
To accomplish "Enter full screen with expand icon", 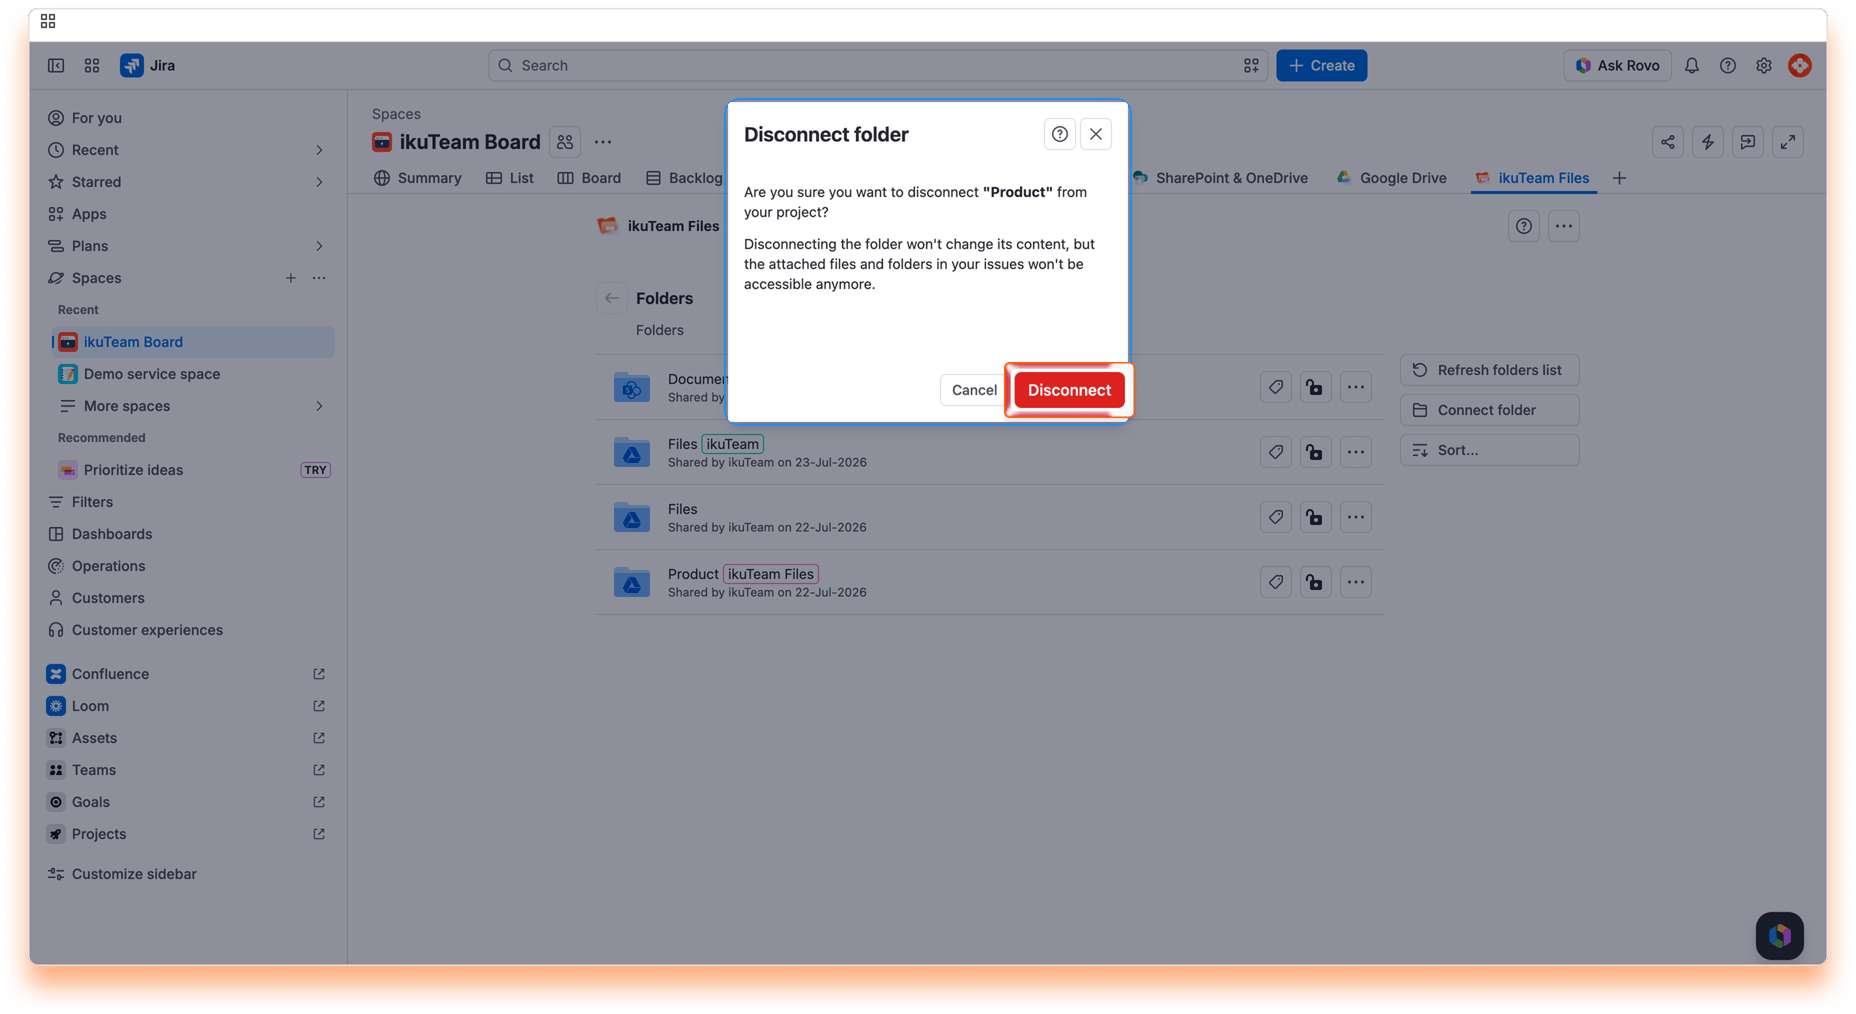I will (x=1787, y=142).
